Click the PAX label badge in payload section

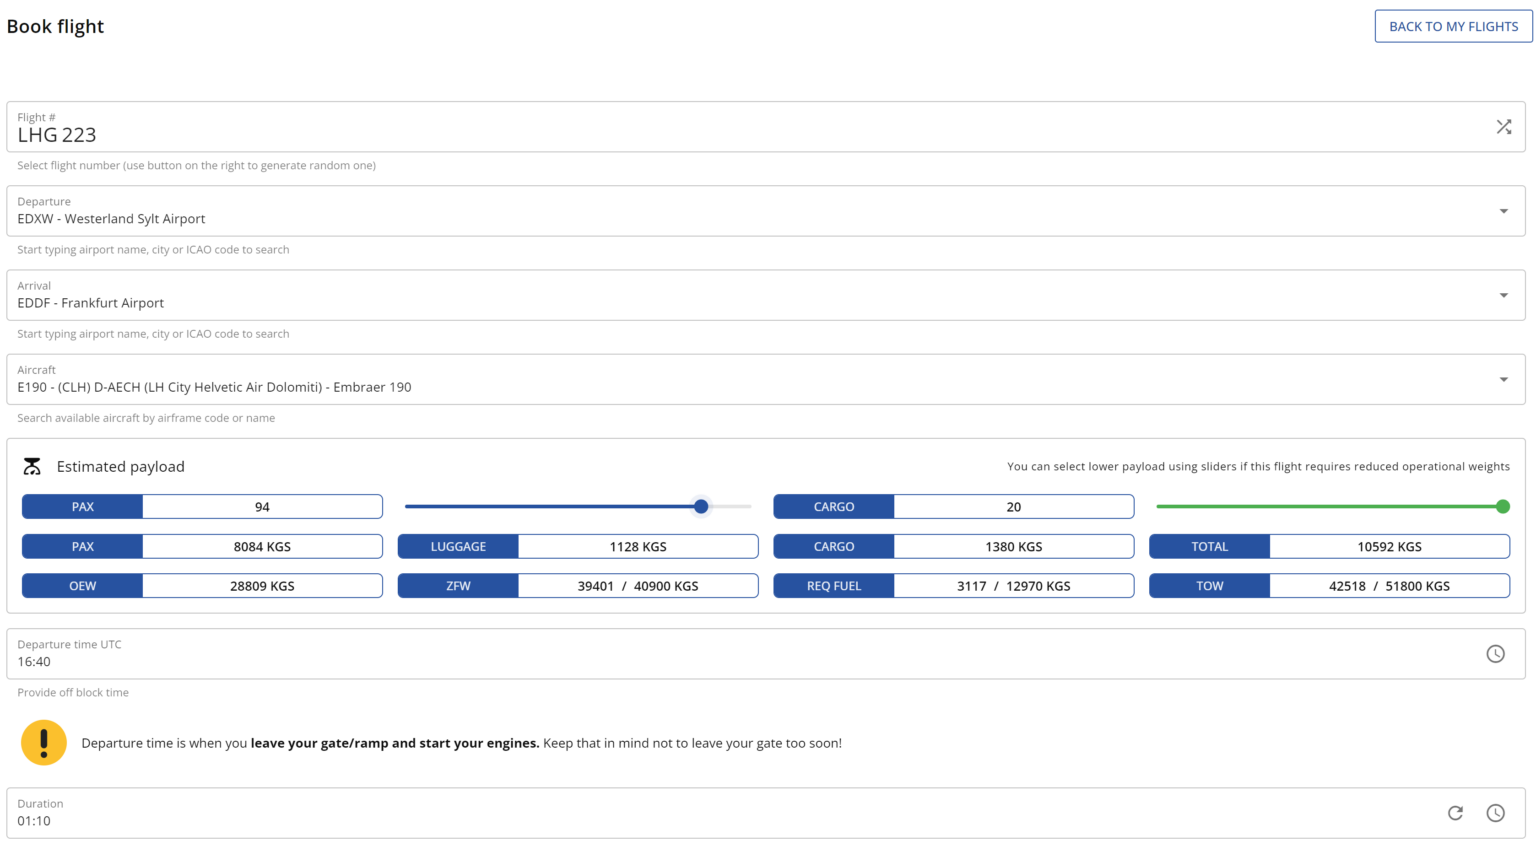pyautogui.click(x=82, y=506)
